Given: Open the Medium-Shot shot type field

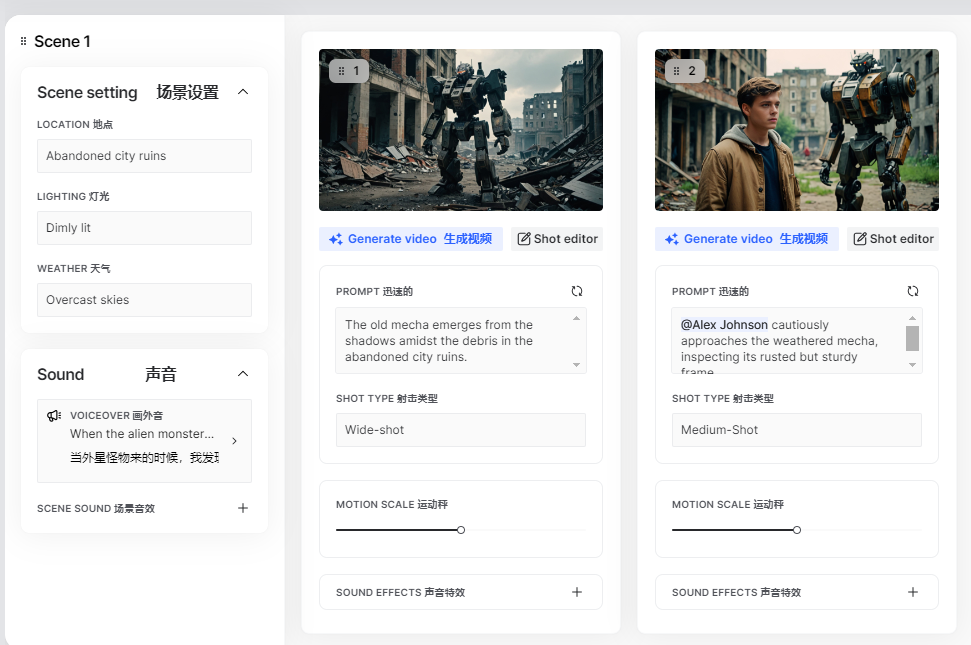Looking at the screenshot, I should coord(796,430).
